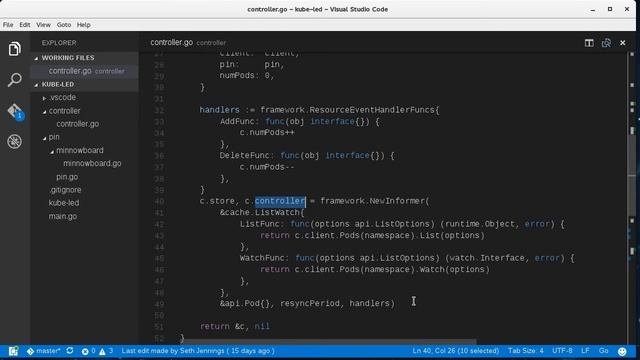Open the Git source control icon

(15, 111)
